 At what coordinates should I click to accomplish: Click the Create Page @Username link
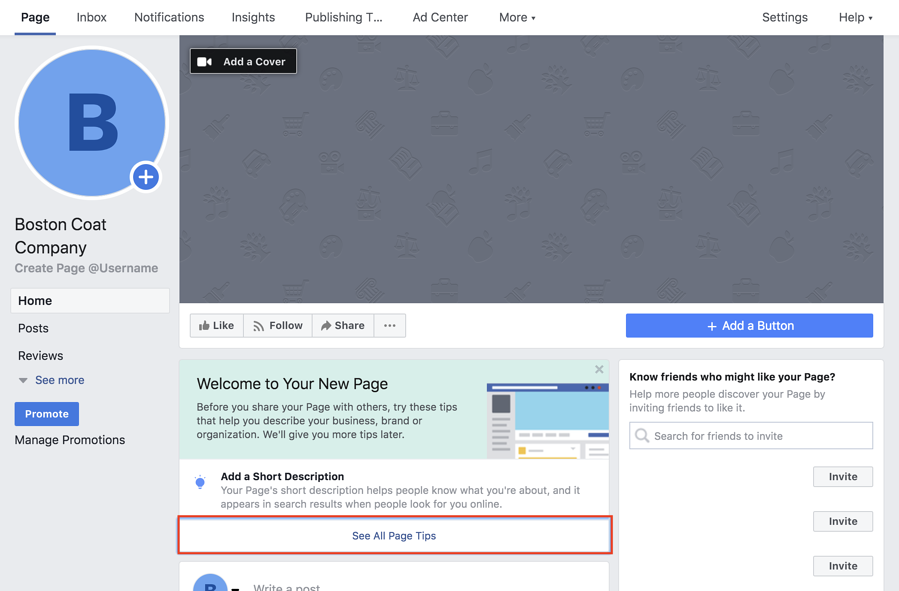[86, 268]
